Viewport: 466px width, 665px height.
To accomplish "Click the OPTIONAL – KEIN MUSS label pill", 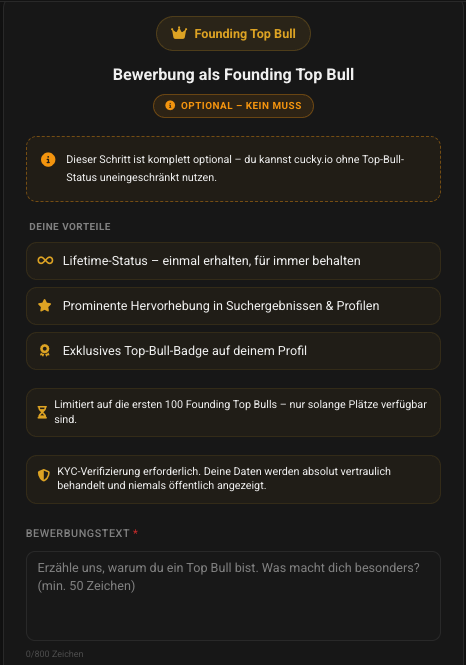I will pos(233,106).
